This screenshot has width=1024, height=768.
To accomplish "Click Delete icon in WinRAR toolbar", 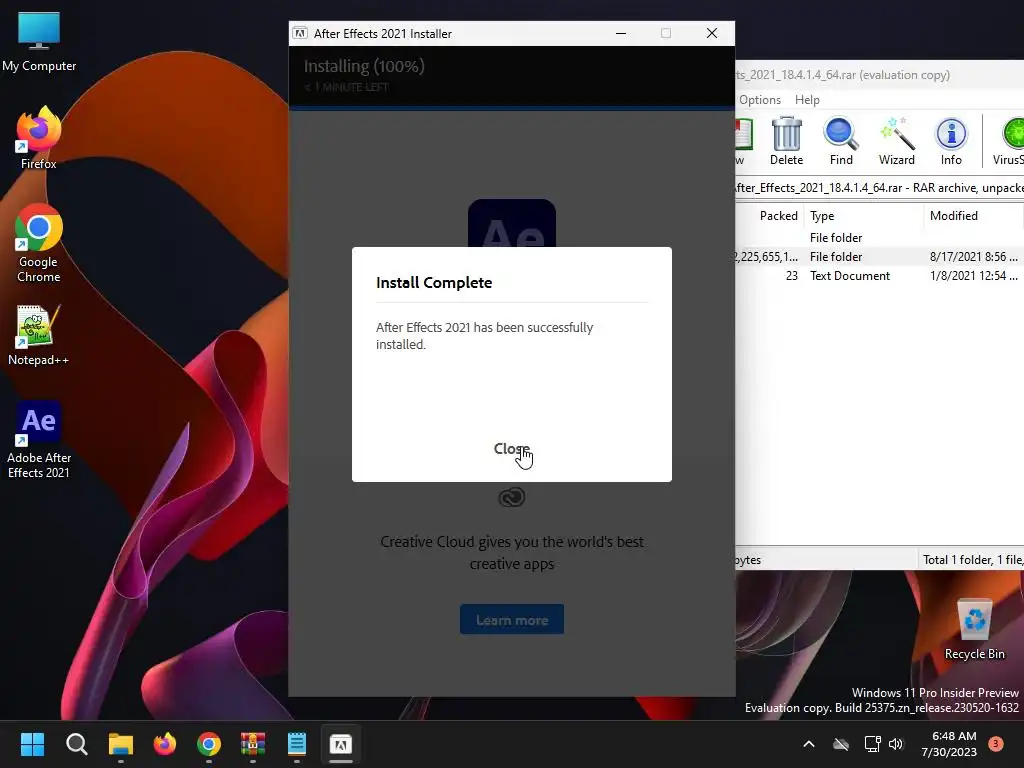I will coord(786,141).
